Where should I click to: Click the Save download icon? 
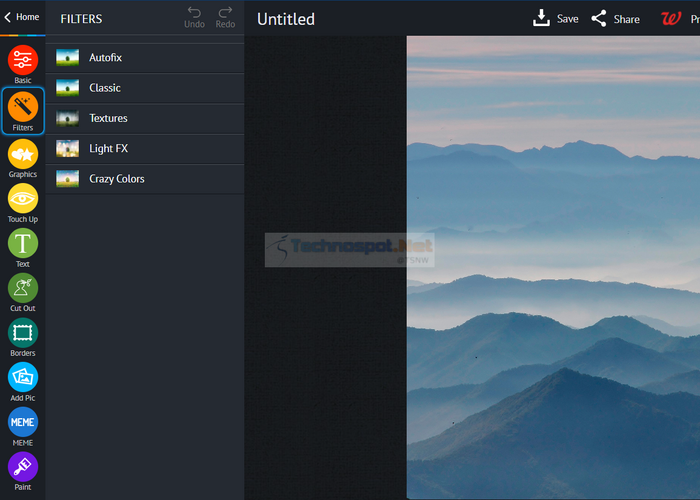541,18
